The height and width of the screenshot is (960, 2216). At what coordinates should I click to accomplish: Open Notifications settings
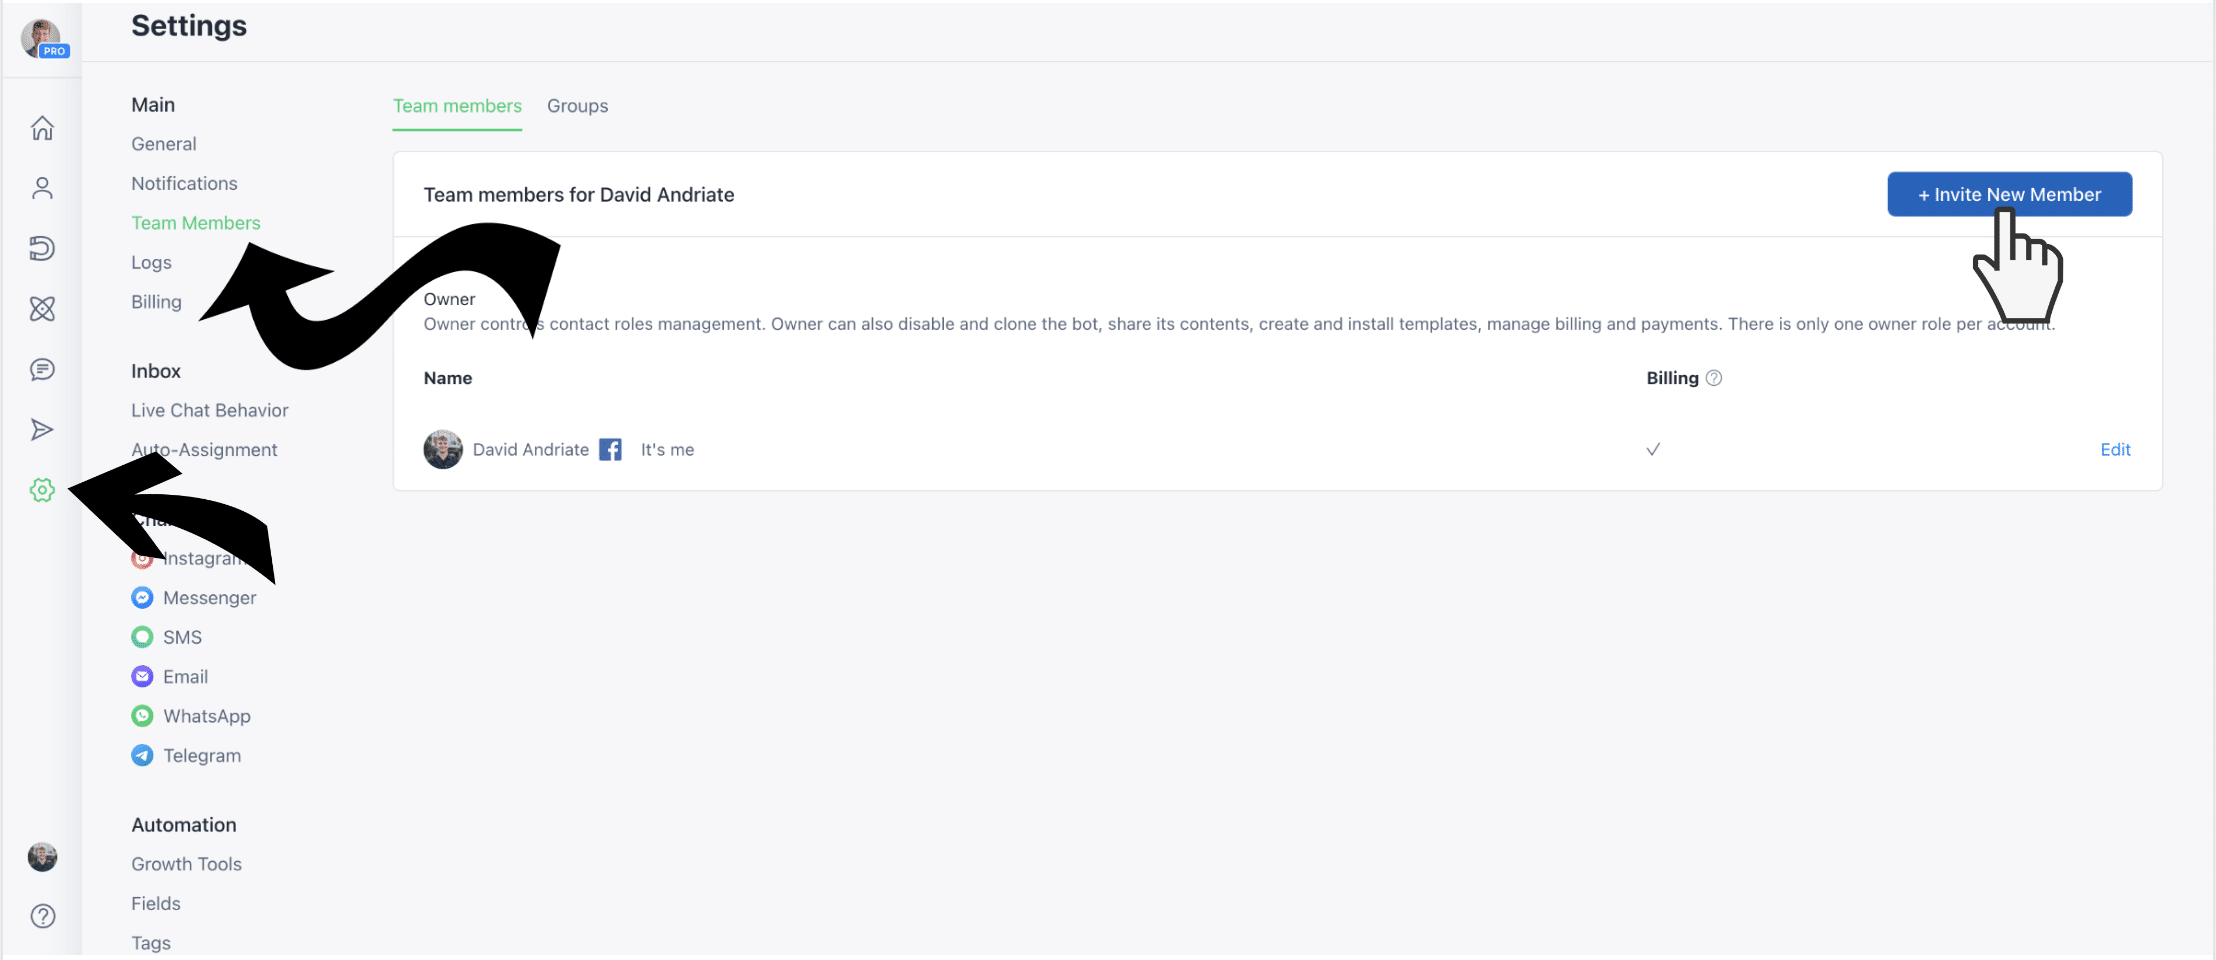[184, 184]
